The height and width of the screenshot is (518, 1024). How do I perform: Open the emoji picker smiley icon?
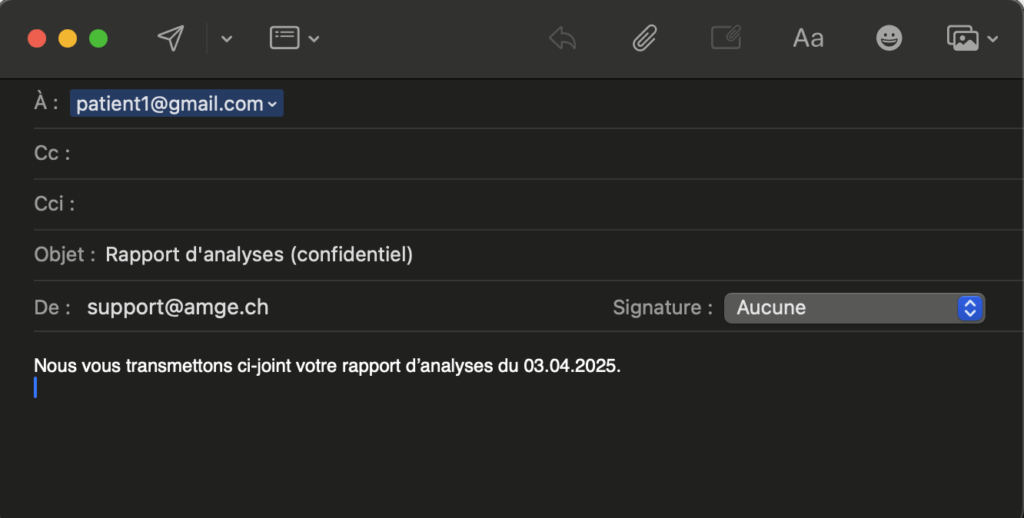pyautogui.click(x=888, y=38)
